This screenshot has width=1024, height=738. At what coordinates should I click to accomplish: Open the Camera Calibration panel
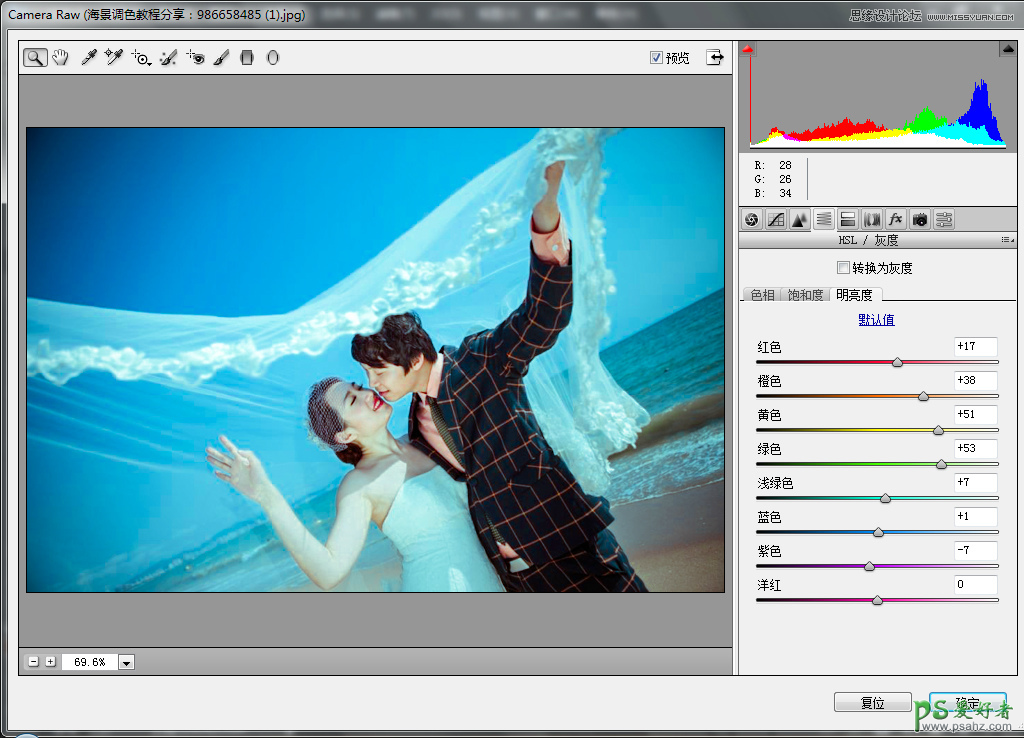[919, 219]
